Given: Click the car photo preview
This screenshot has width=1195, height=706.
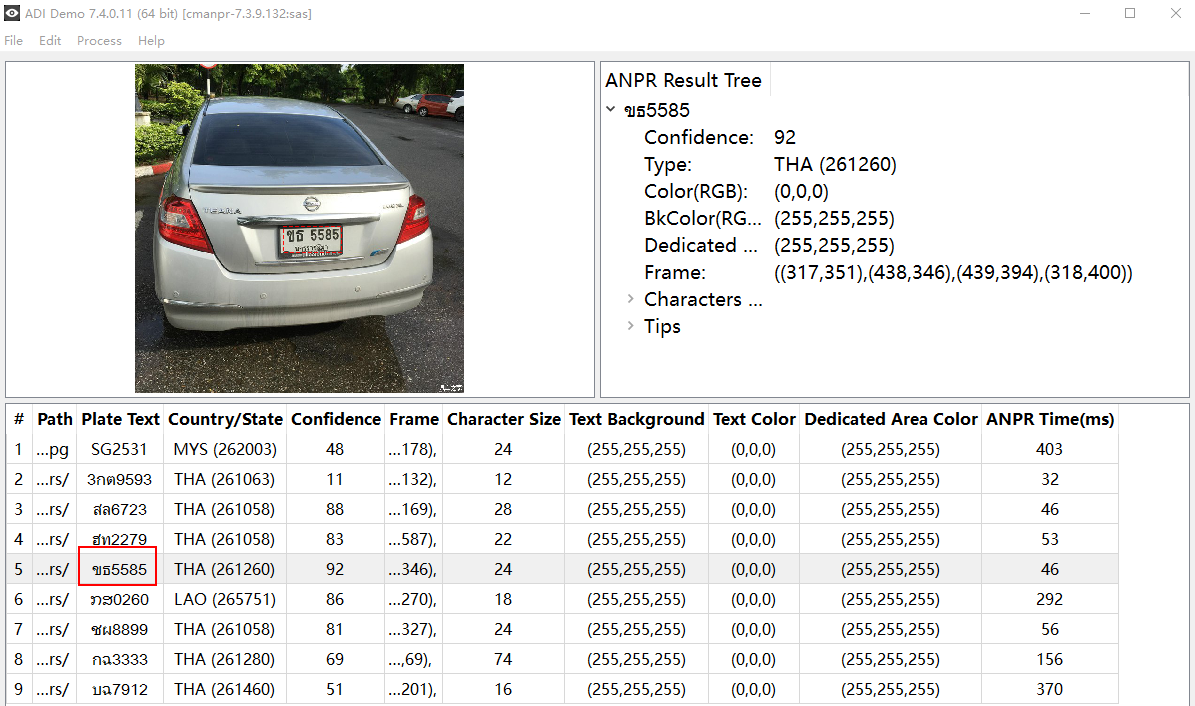Looking at the screenshot, I should [300, 228].
